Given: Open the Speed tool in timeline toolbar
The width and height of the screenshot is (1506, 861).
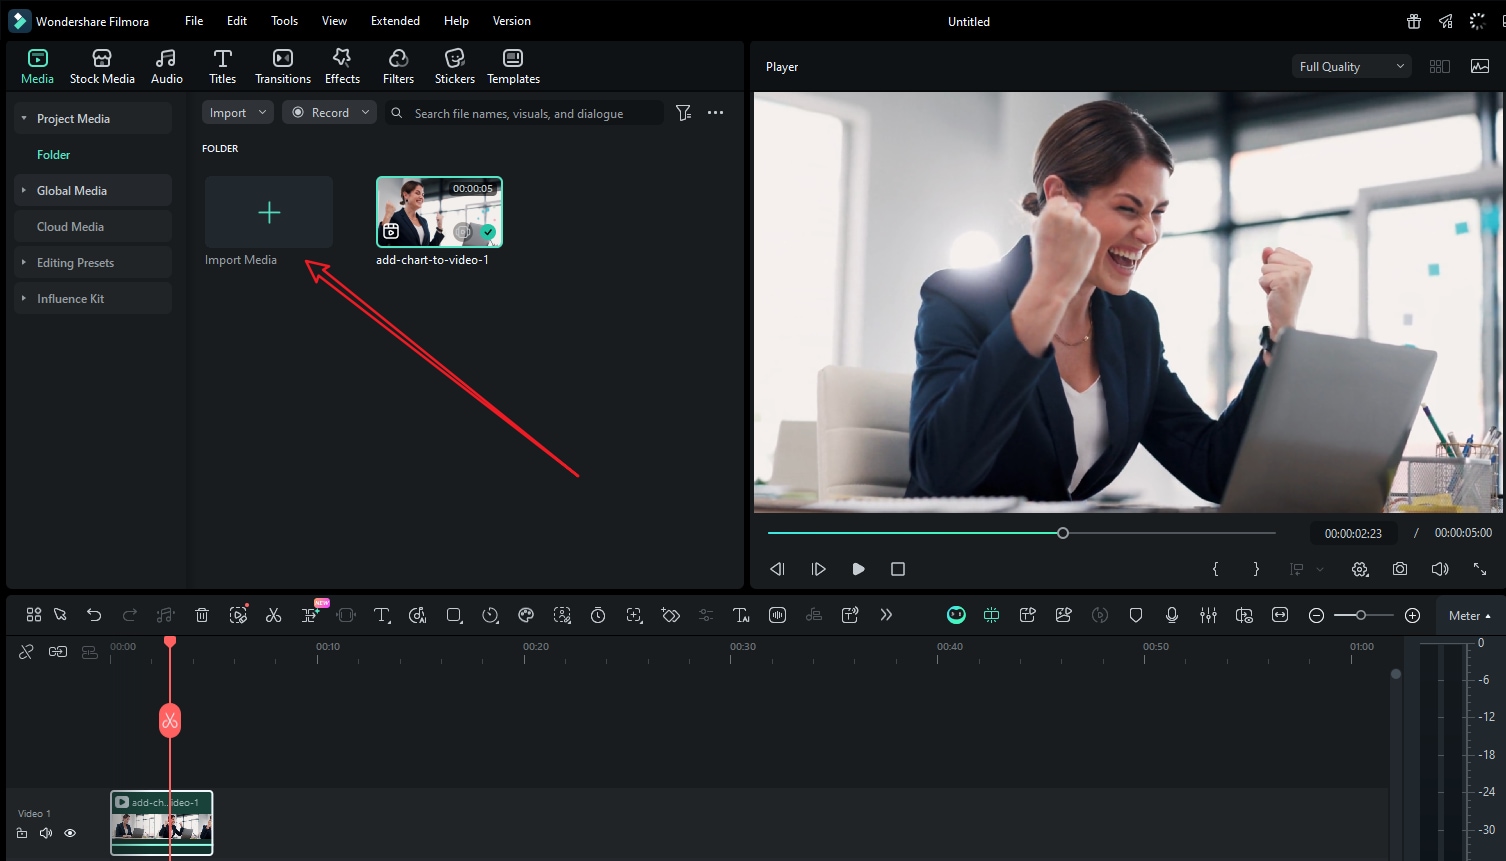Looking at the screenshot, I should coord(490,615).
